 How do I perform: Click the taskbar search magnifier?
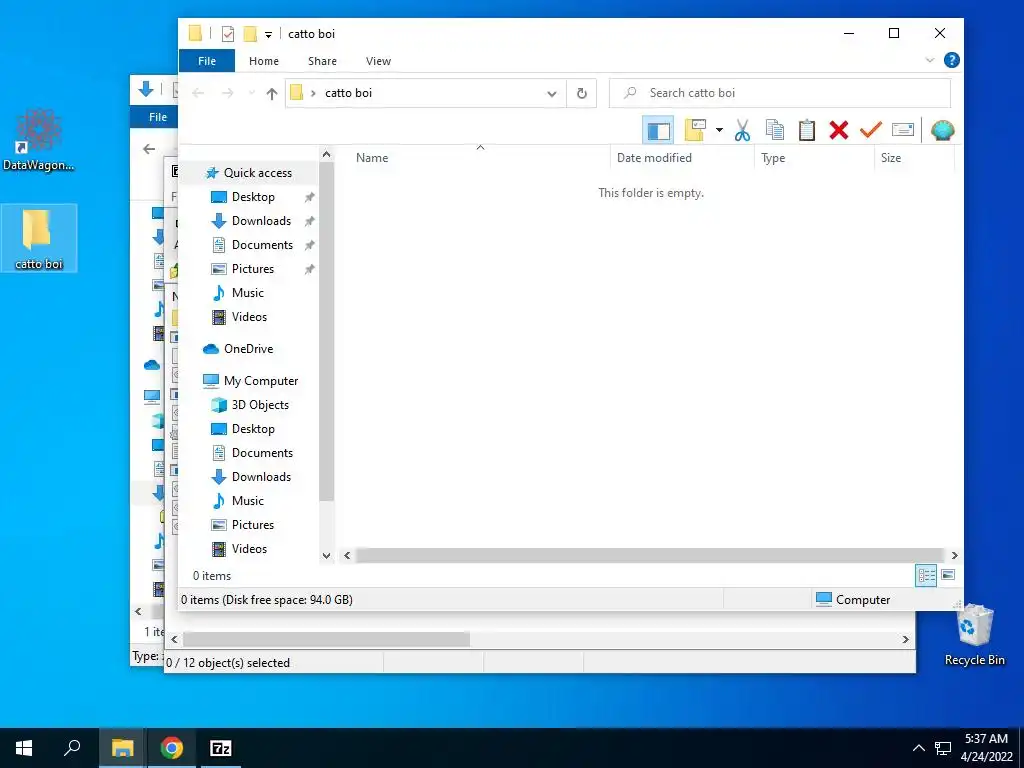[x=72, y=748]
